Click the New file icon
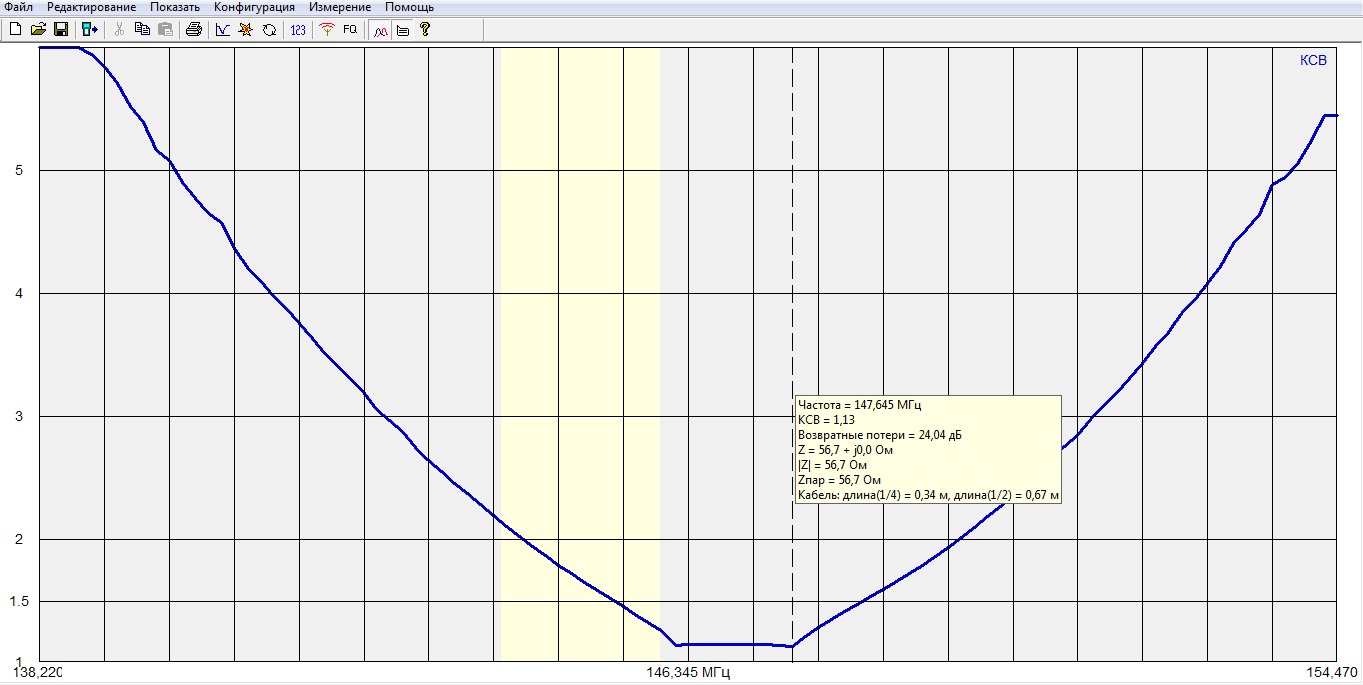The image size is (1363, 685). coord(15,30)
